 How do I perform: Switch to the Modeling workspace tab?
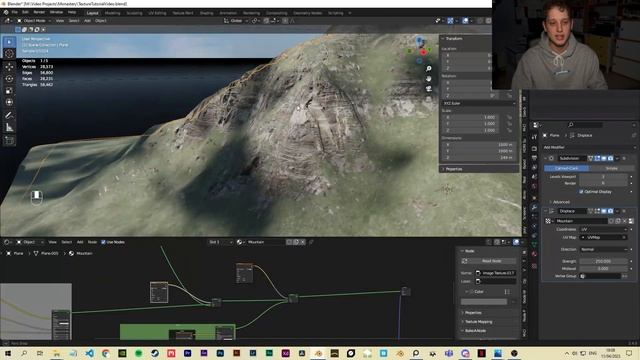[113, 13]
